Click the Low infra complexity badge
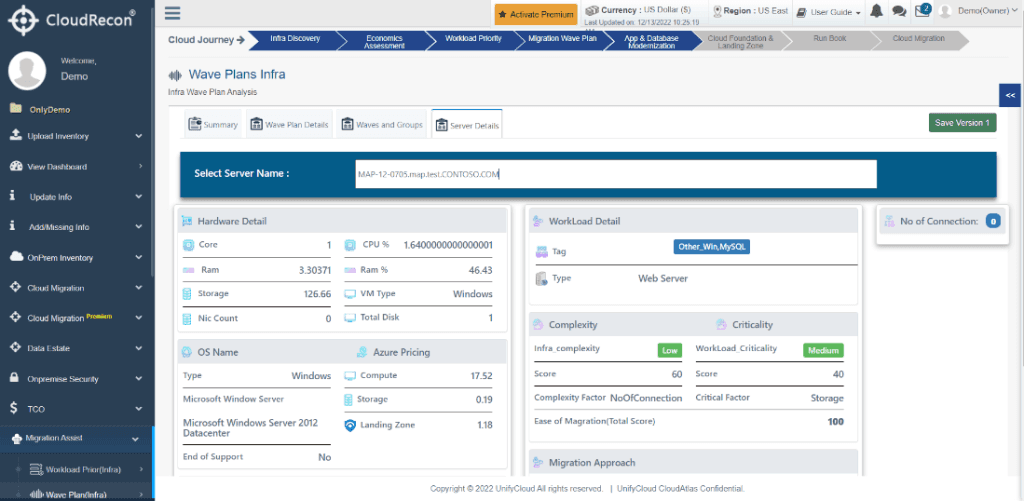1024x501 pixels. (x=669, y=350)
